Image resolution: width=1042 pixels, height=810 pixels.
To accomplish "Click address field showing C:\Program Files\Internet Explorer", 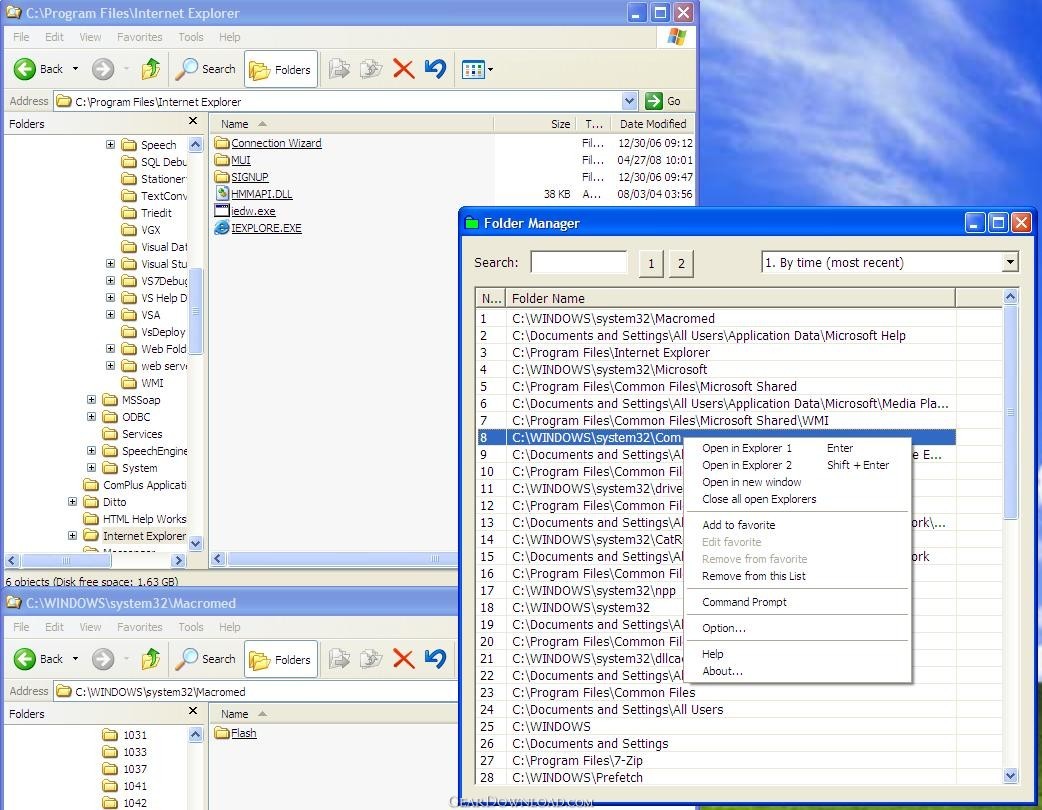I will (x=339, y=102).
